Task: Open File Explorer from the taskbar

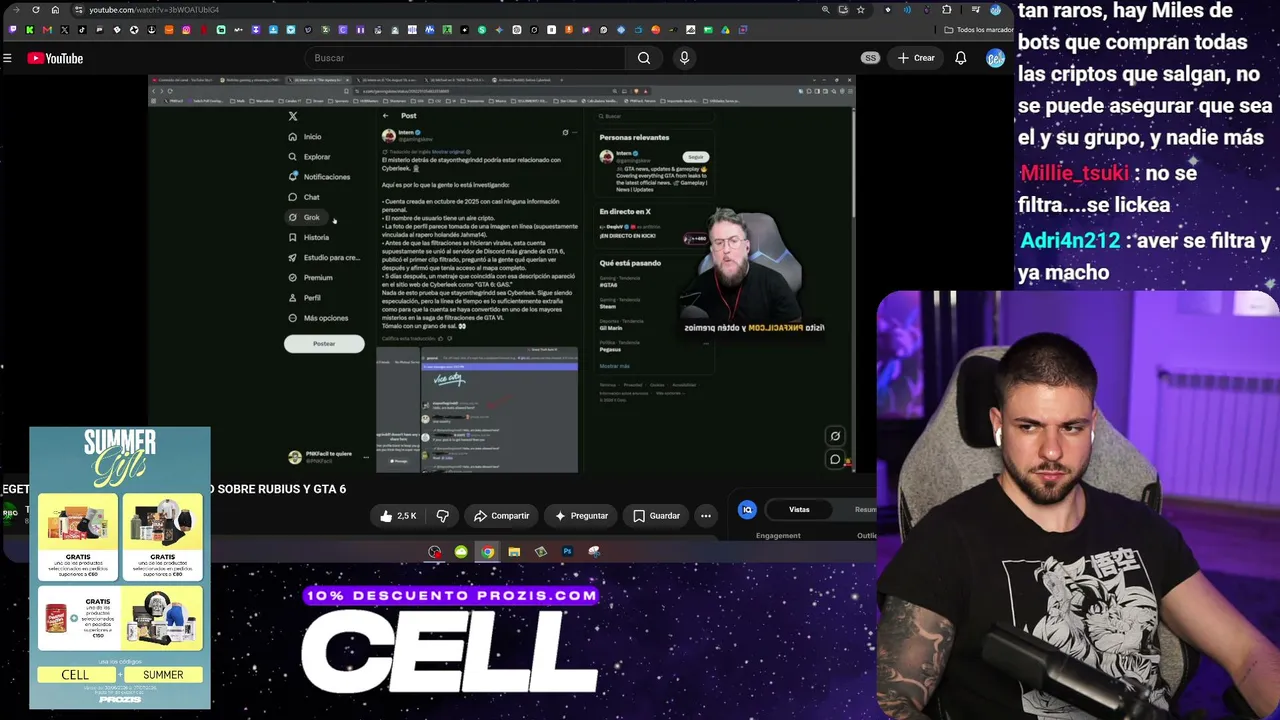Action: 514,552
